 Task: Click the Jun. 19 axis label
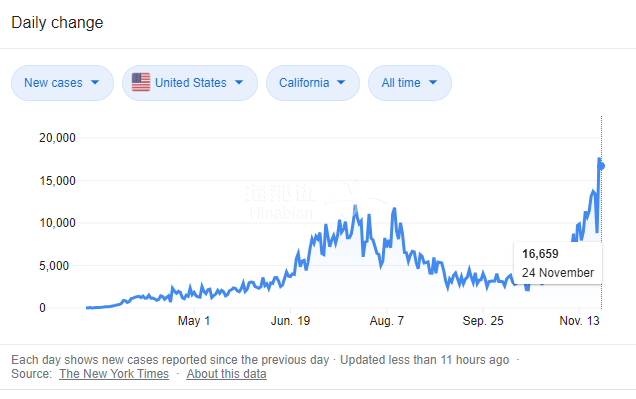point(290,321)
